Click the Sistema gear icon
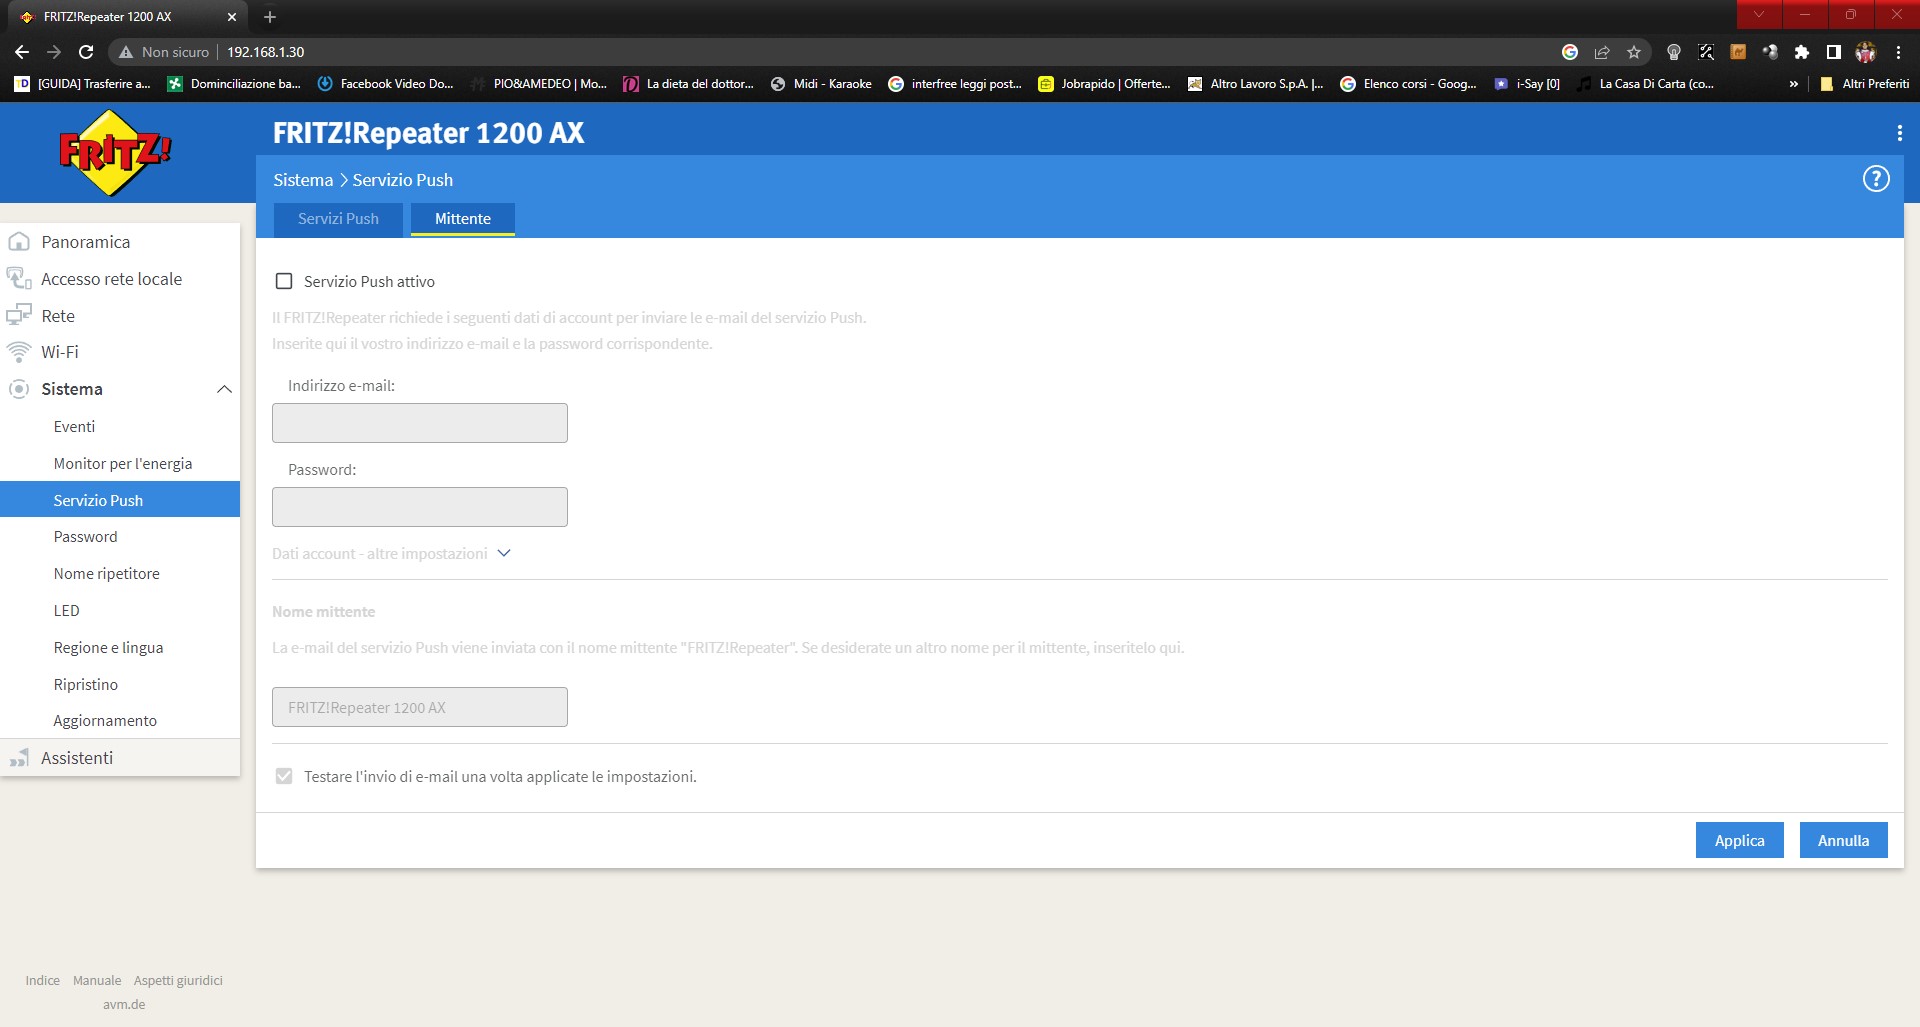 [x=19, y=389]
